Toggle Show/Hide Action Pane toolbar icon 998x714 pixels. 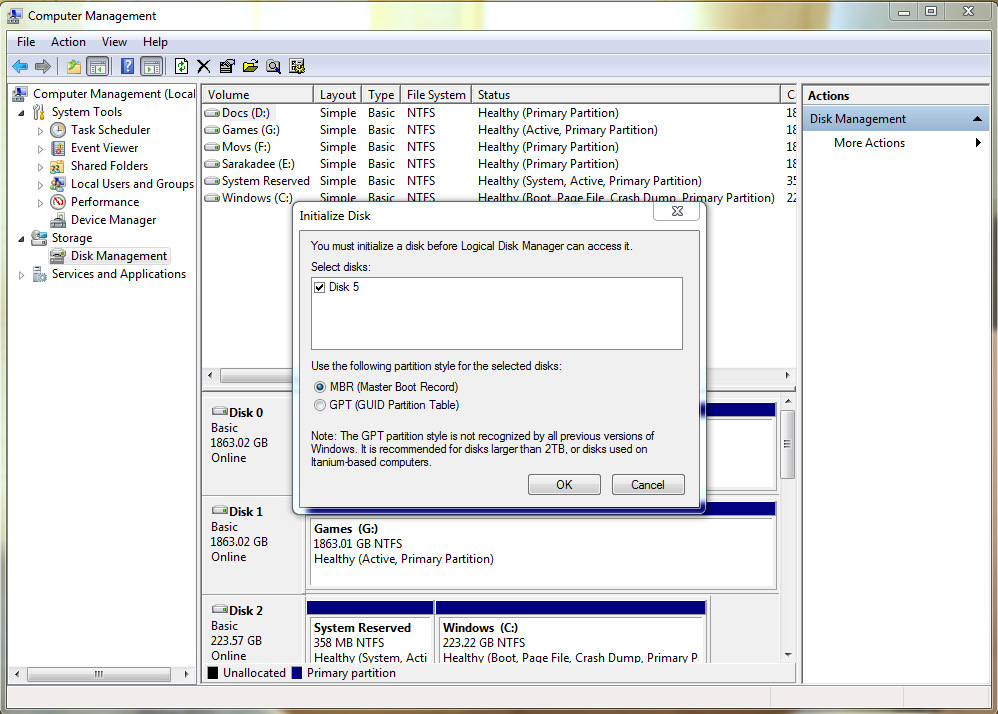[151, 66]
